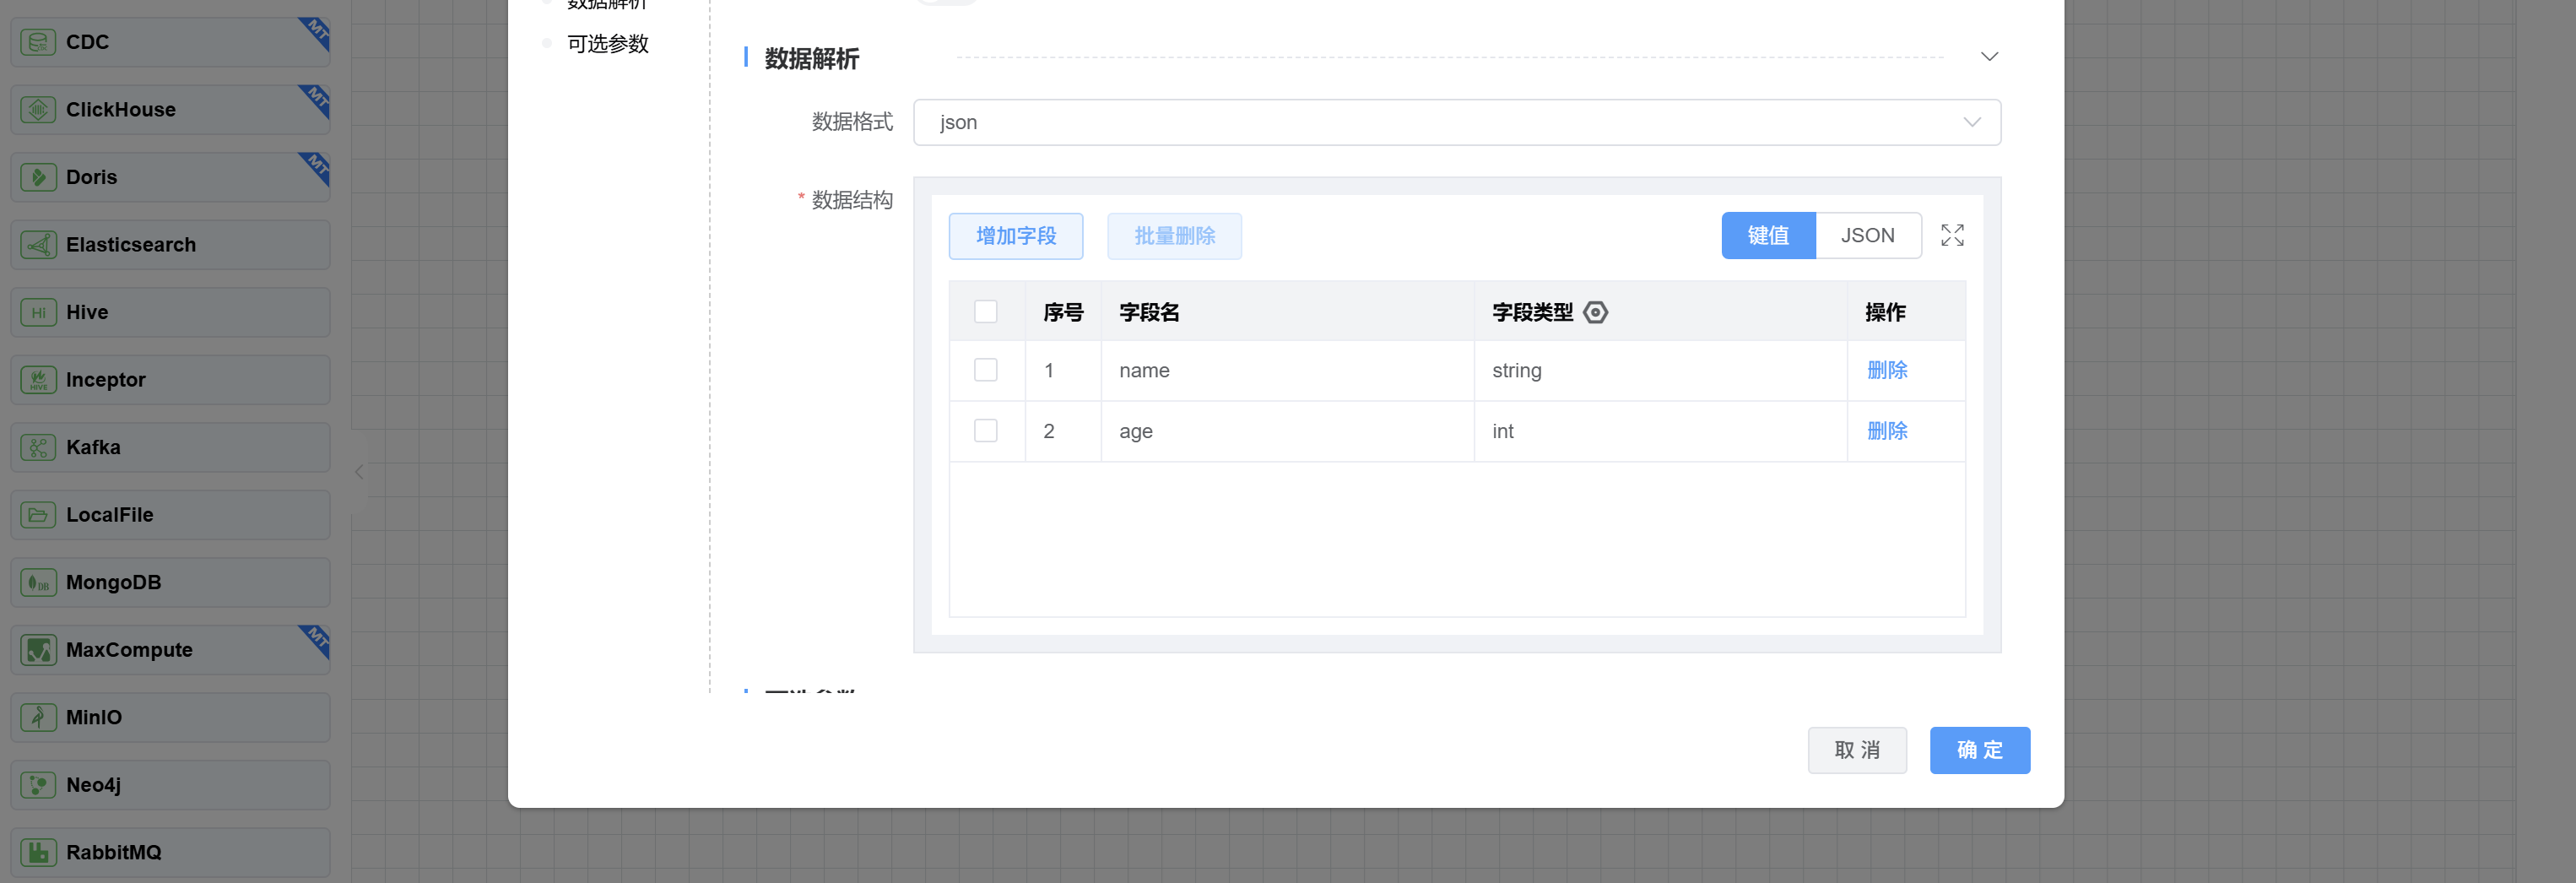Toggle the select-all checkbox in table header

[x=985, y=312]
